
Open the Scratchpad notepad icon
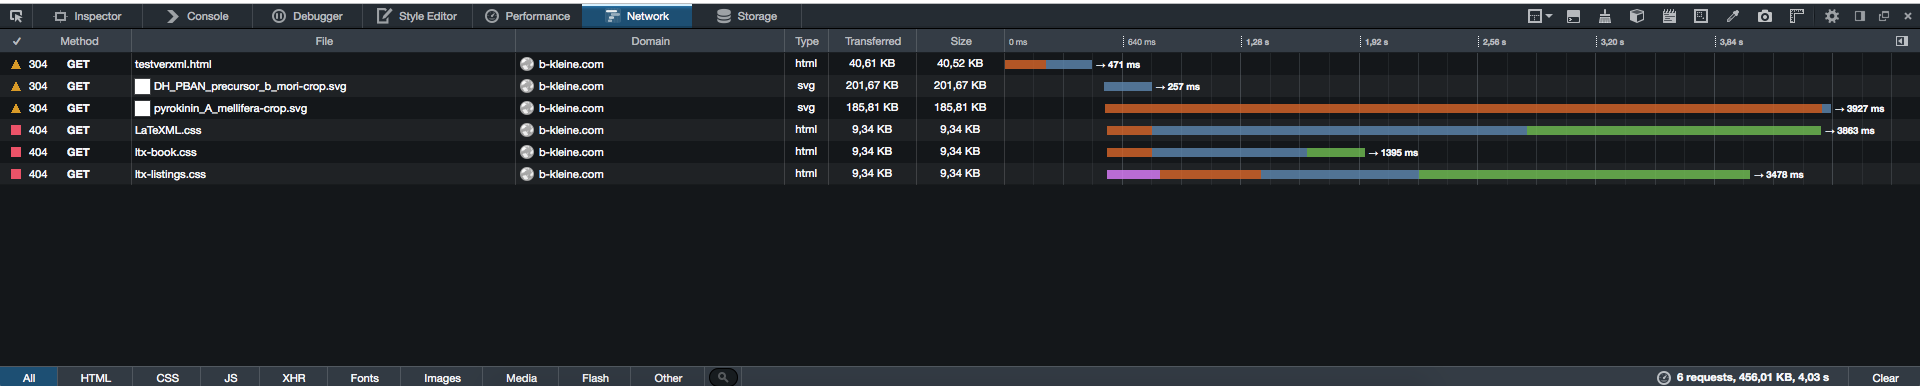coord(1669,16)
